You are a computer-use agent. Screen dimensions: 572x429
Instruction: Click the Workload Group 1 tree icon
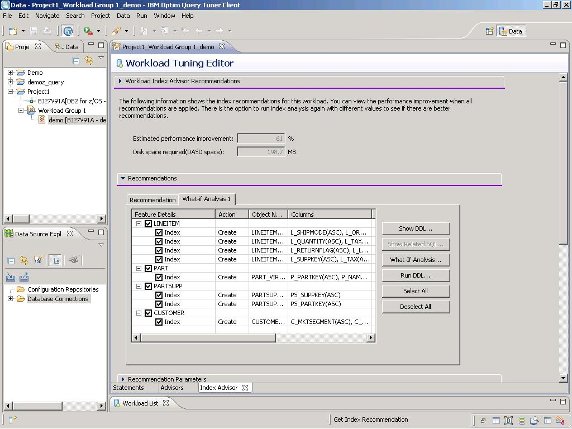[x=31, y=110]
